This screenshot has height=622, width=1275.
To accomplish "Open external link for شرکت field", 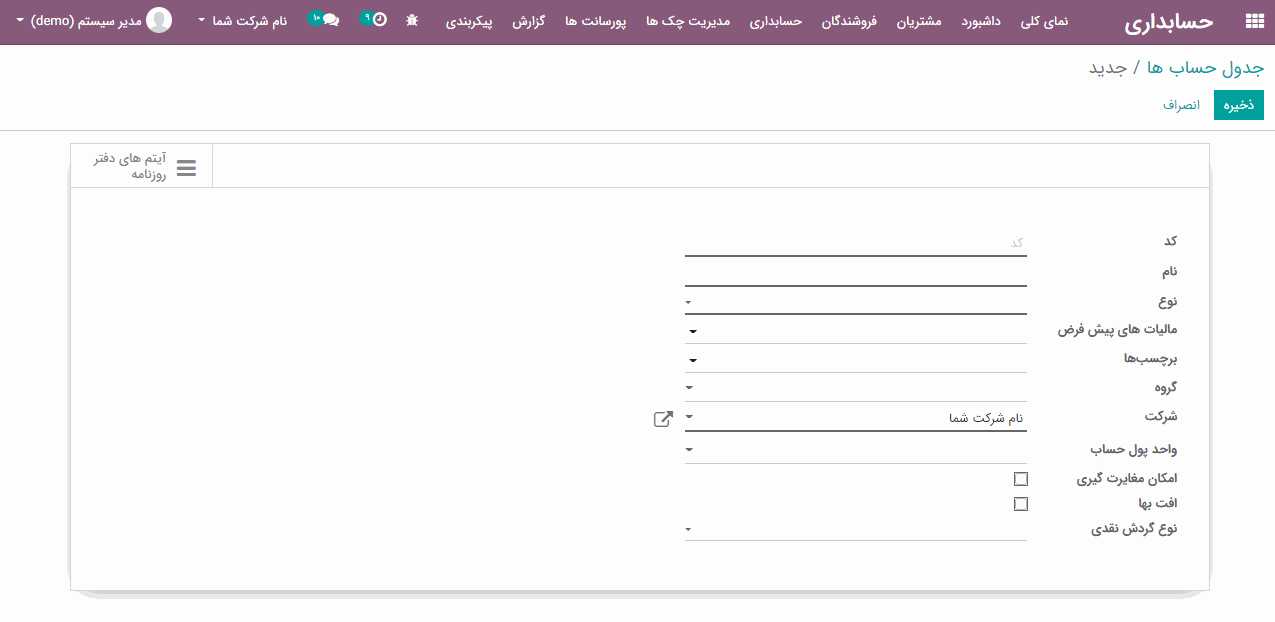I will point(663,419).
